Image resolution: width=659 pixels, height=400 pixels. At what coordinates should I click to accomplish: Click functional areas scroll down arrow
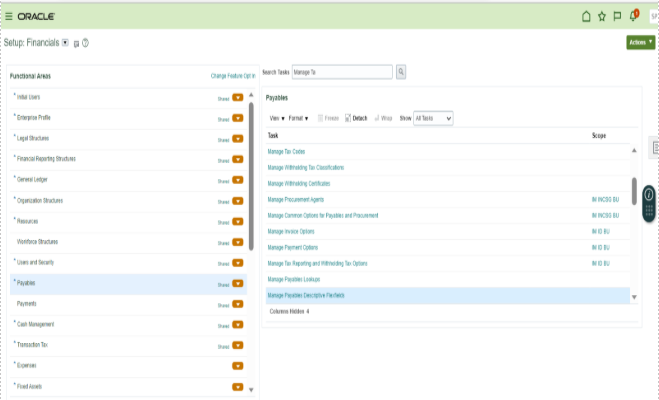[x=251, y=390]
